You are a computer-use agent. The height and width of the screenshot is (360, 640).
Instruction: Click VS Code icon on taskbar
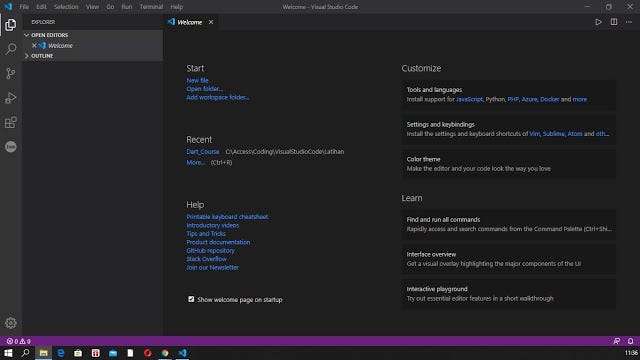pyautogui.click(x=182, y=353)
